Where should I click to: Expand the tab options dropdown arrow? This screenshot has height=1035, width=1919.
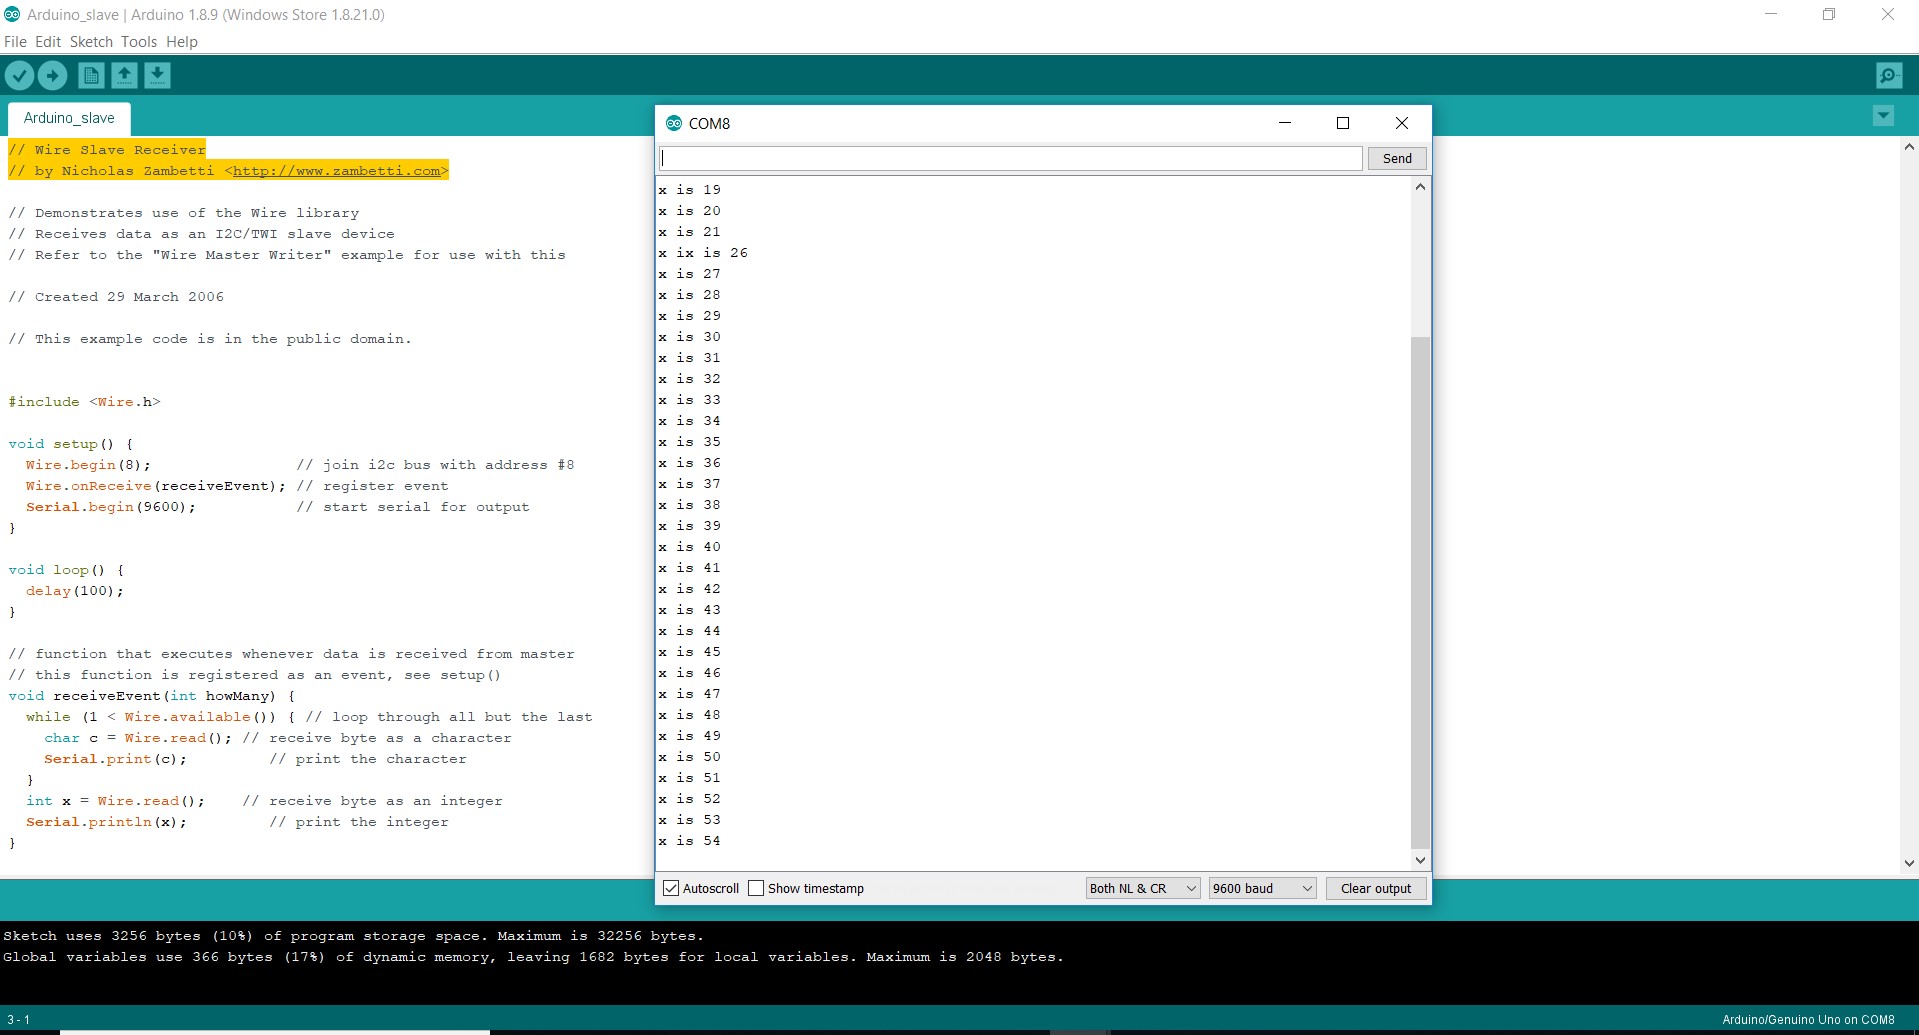(x=1883, y=116)
